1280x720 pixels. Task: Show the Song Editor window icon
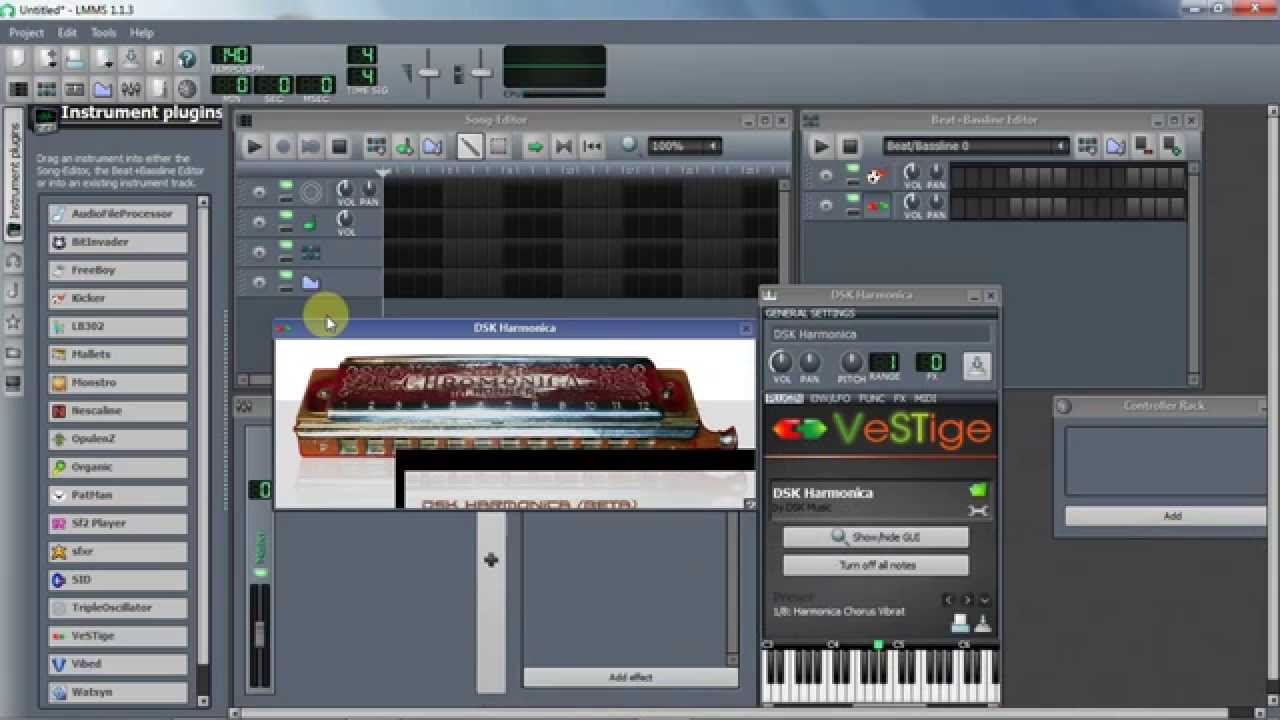18,89
